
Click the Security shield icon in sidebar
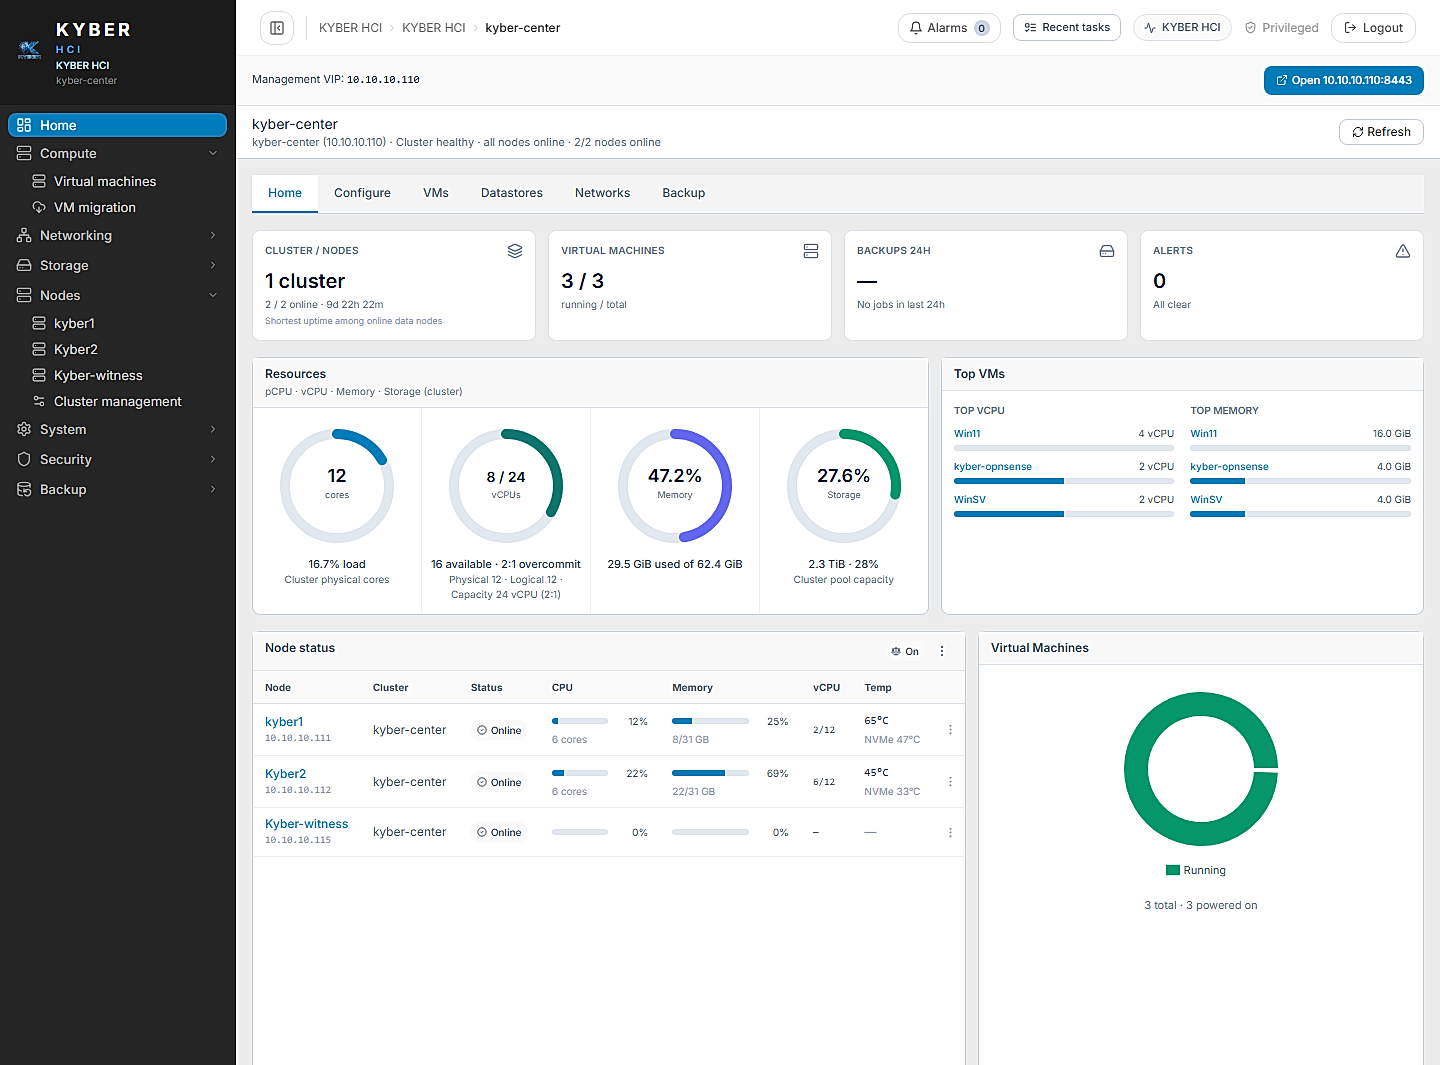[x=24, y=459]
